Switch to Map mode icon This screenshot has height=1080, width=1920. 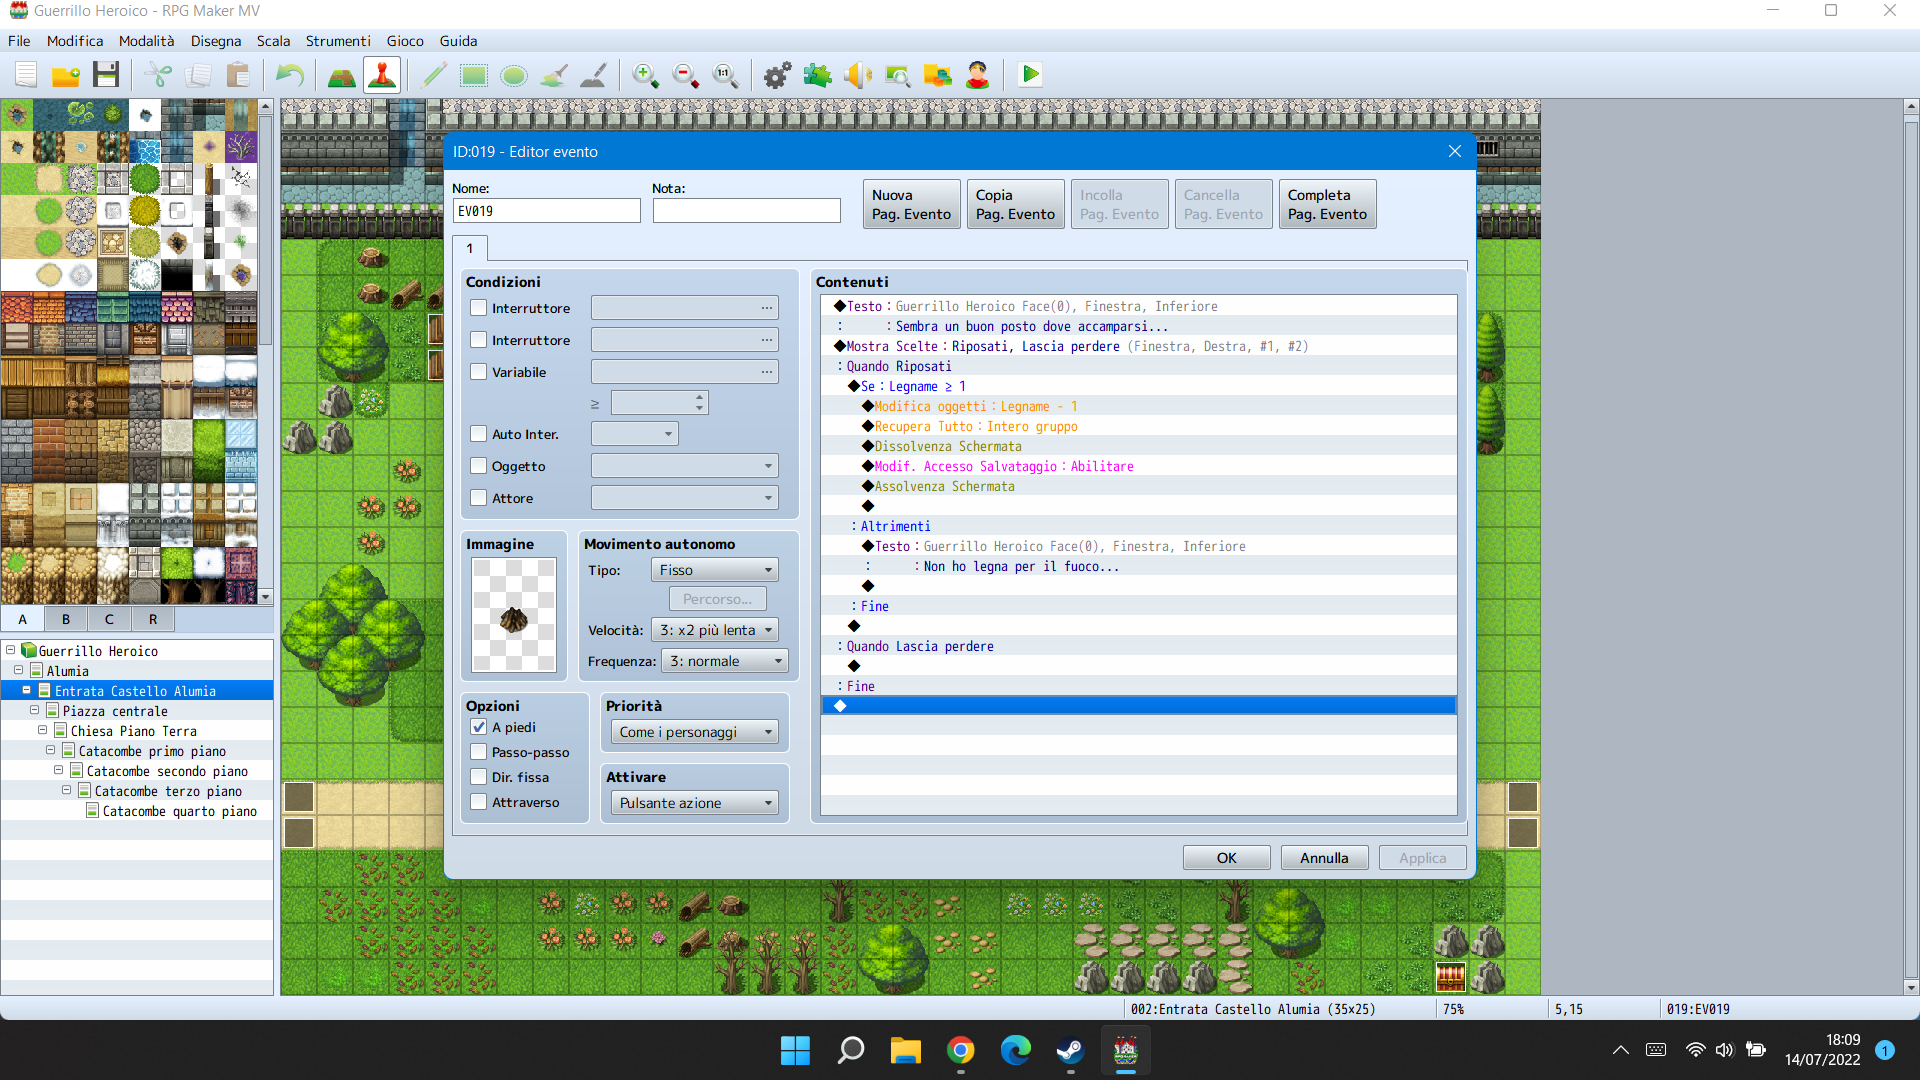click(341, 75)
